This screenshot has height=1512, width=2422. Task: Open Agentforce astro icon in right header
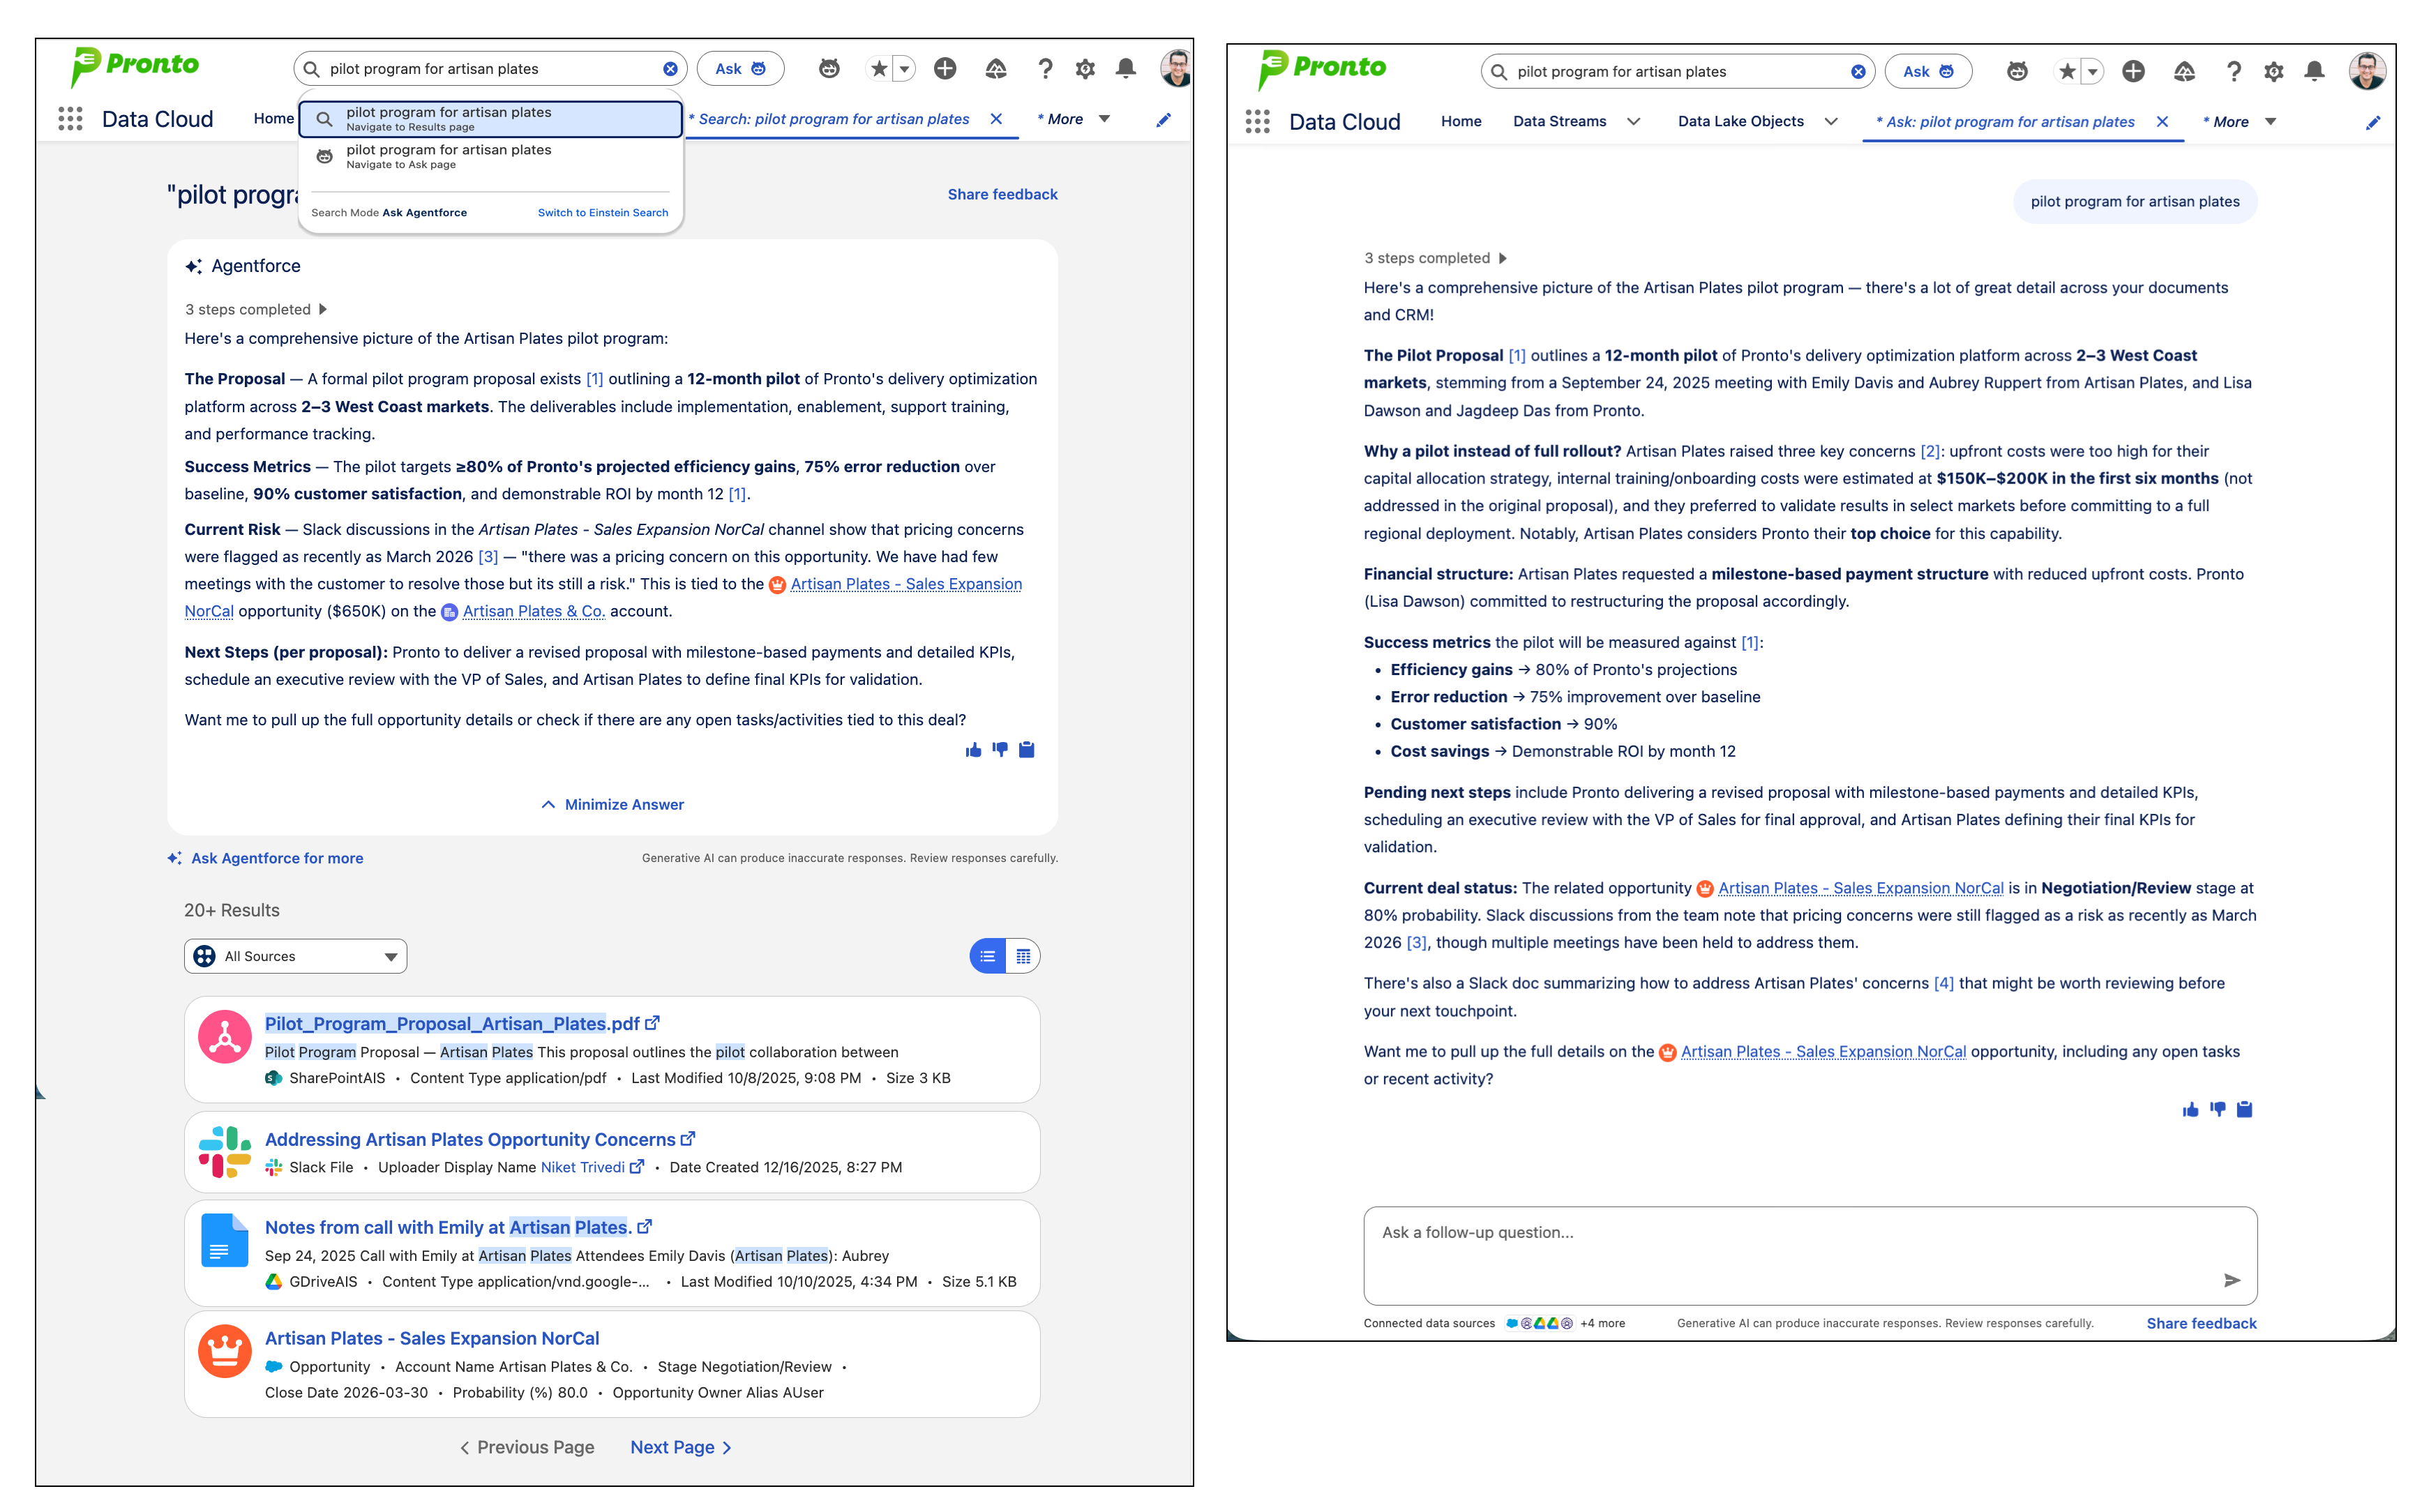pyautogui.click(x=2017, y=72)
